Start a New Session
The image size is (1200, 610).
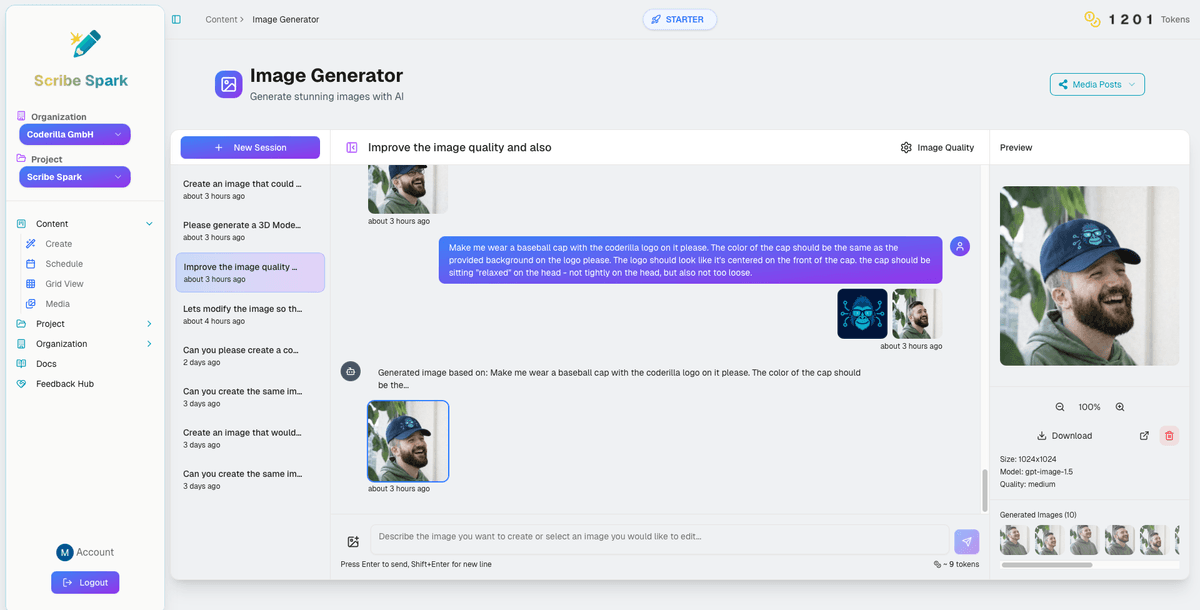(250, 147)
